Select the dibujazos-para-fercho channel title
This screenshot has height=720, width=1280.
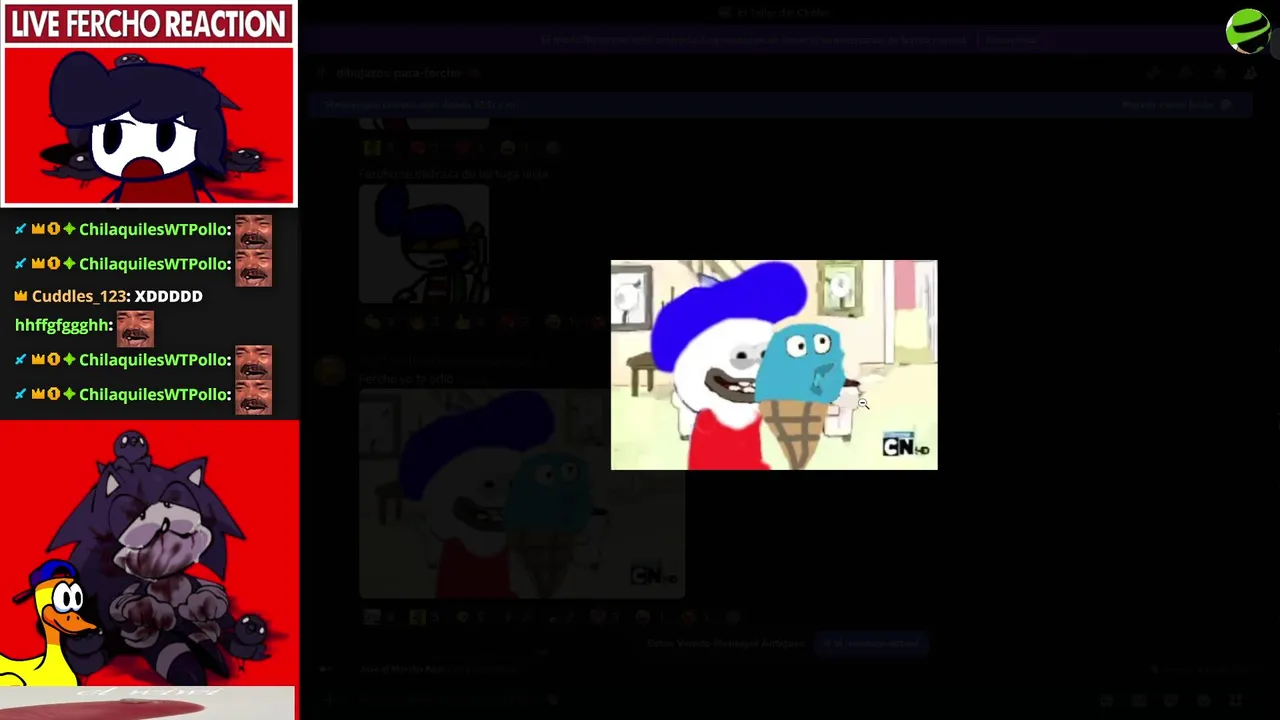click(x=399, y=73)
